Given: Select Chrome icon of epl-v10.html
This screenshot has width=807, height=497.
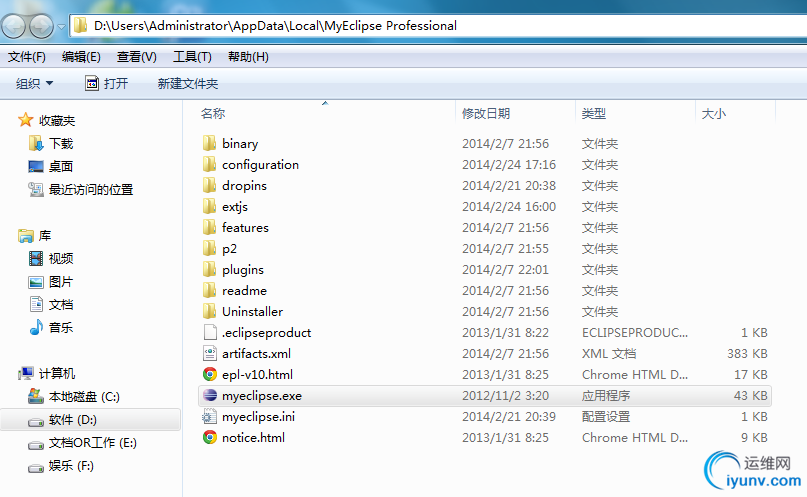Looking at the screenshot, I should pos(209,375).
